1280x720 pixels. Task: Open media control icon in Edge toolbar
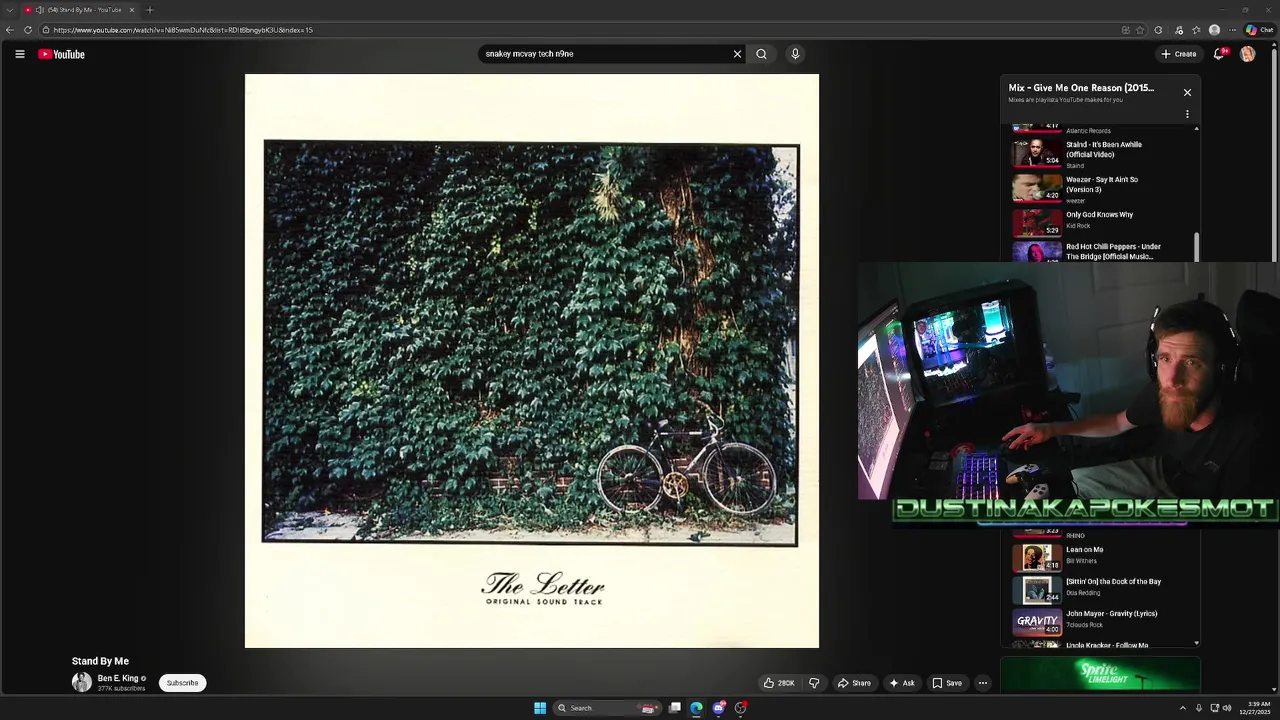[1178, 30]
